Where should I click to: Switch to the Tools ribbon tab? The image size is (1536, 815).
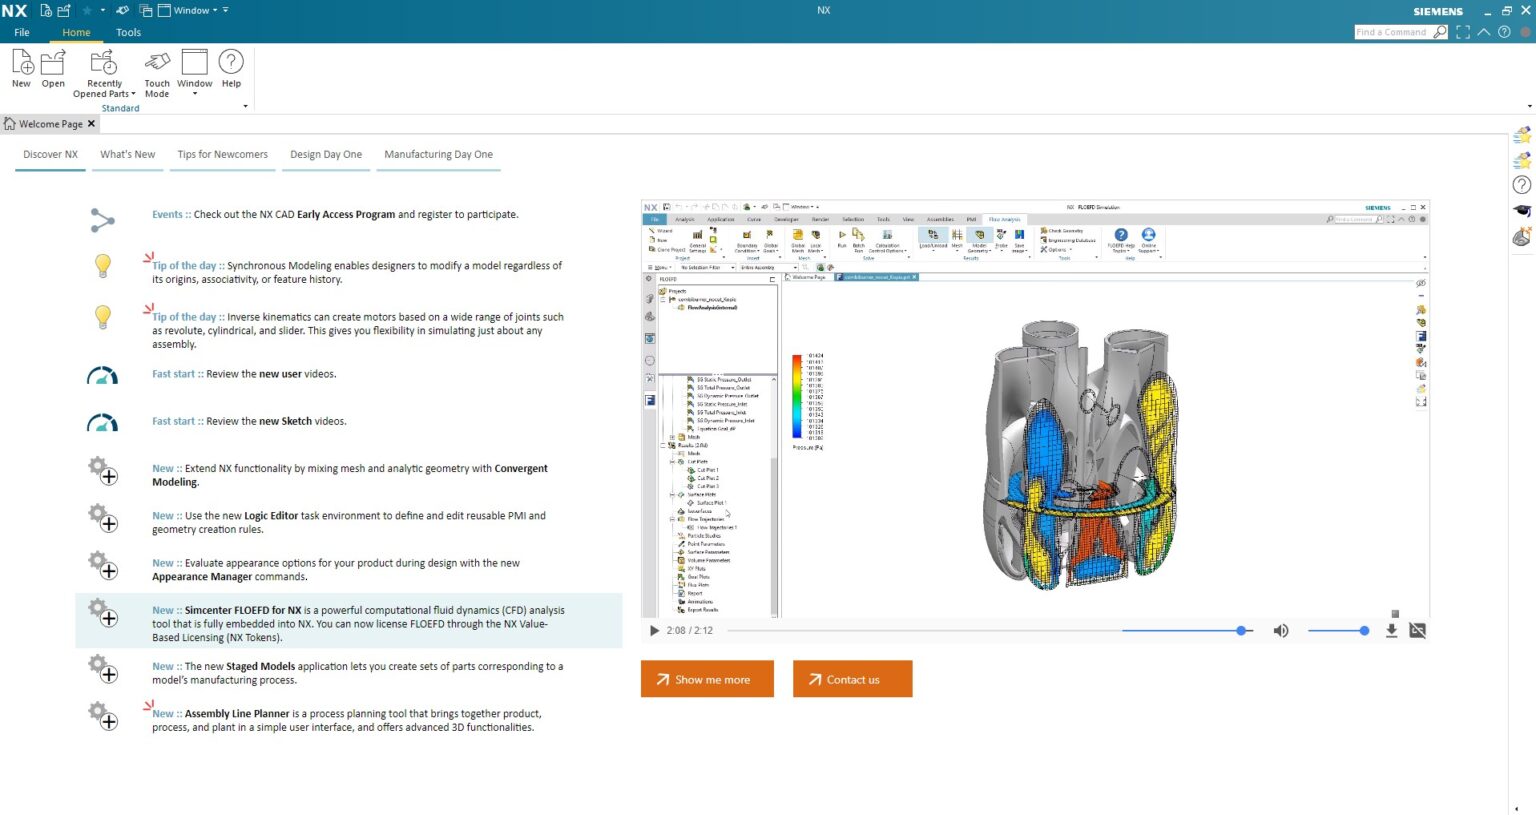click(128, 32)
